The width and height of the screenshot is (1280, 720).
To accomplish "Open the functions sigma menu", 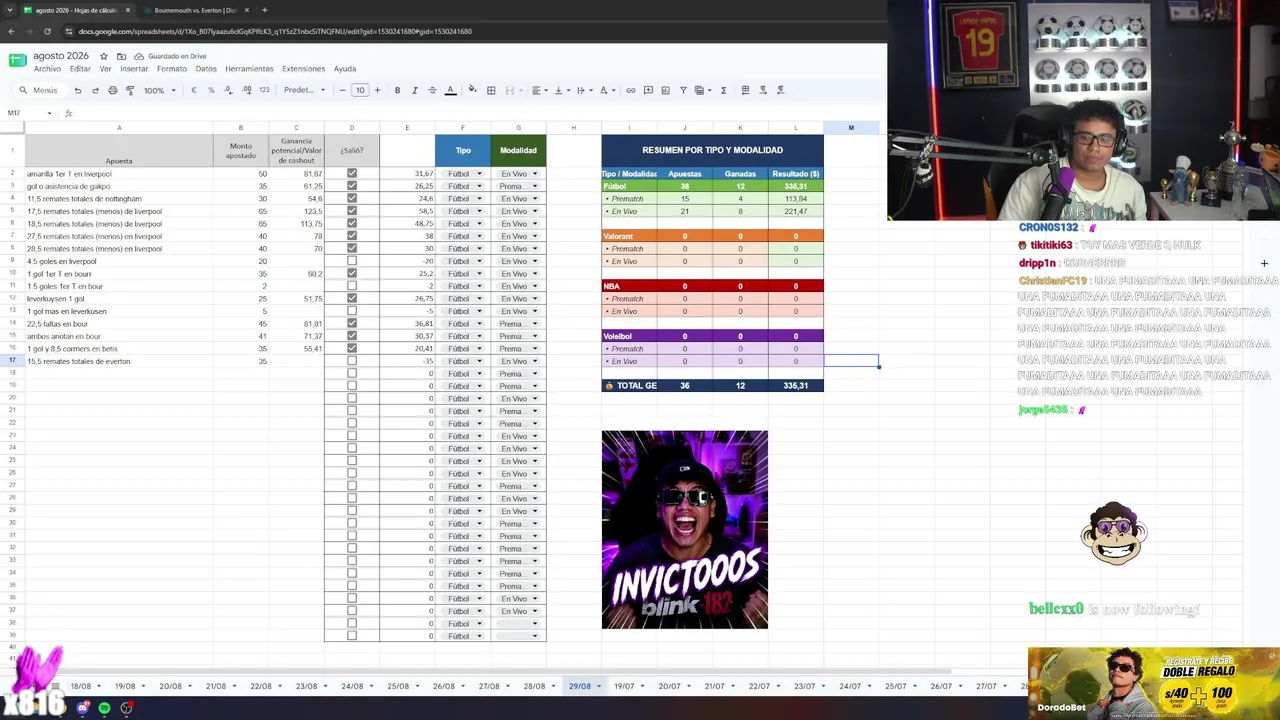I will pyautogui.click(x=723, y=90).
